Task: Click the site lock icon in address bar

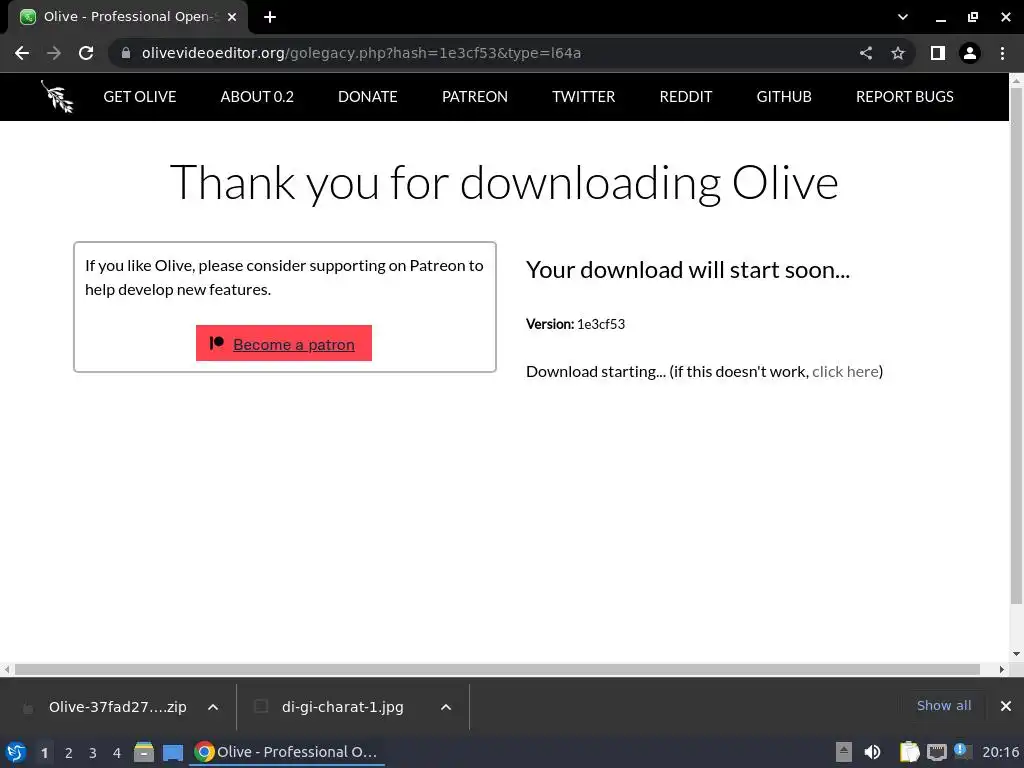Action: point(126,53)
